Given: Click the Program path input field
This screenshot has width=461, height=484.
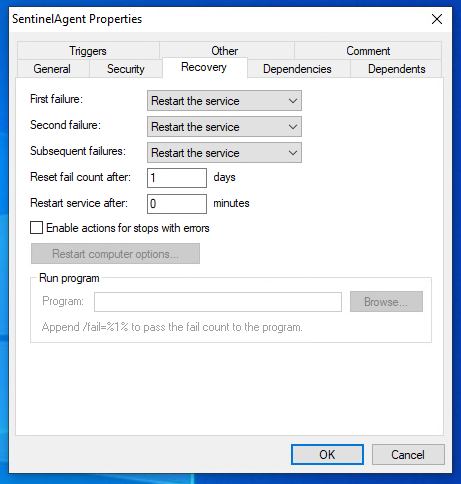Looking at the screenshot, I should coord(218,302).
